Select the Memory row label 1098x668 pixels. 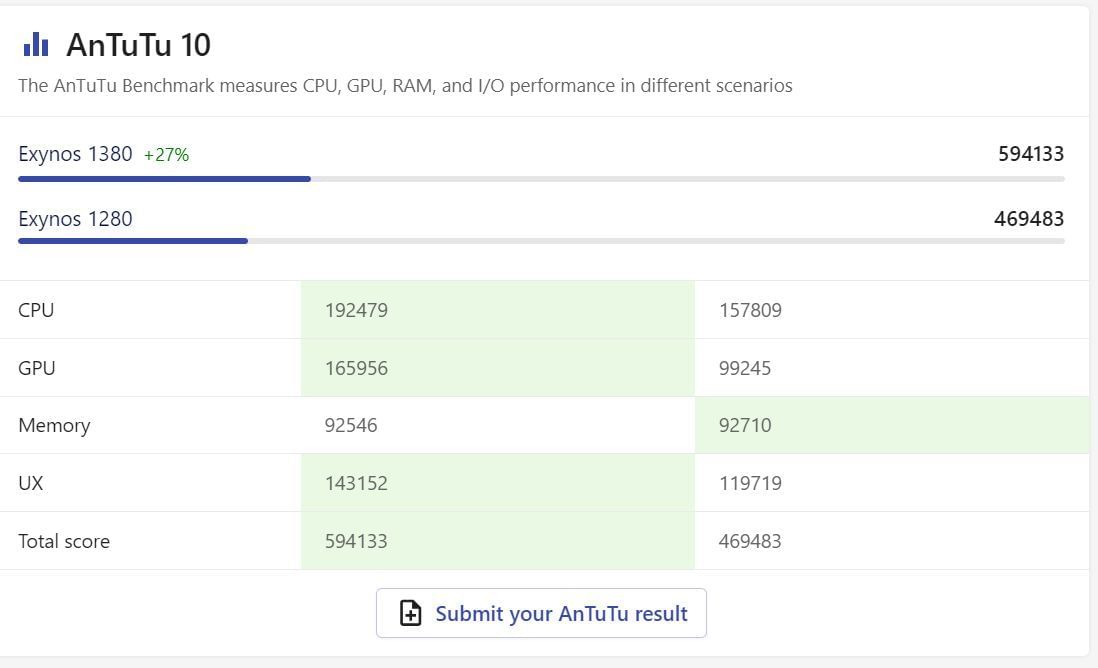click(54, 425)
